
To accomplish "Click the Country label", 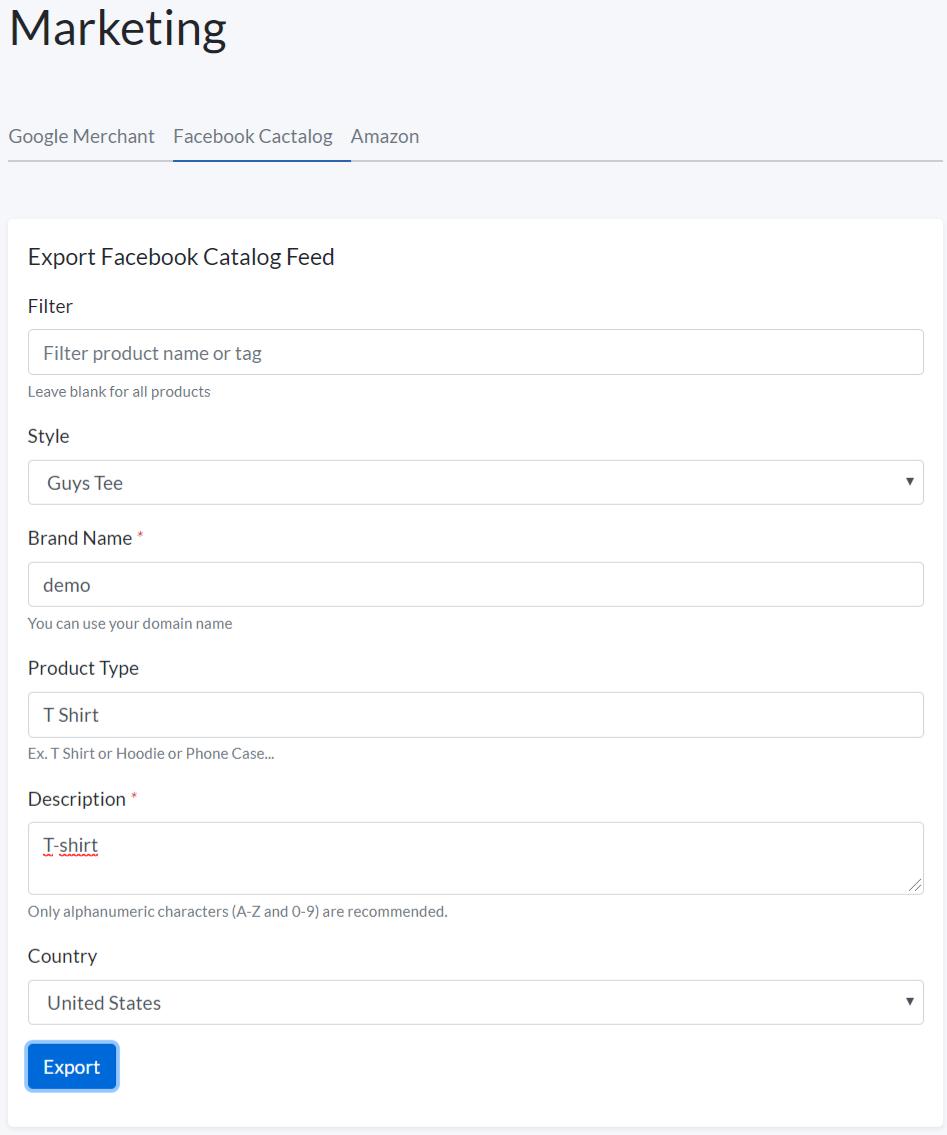I will [62, 956].
